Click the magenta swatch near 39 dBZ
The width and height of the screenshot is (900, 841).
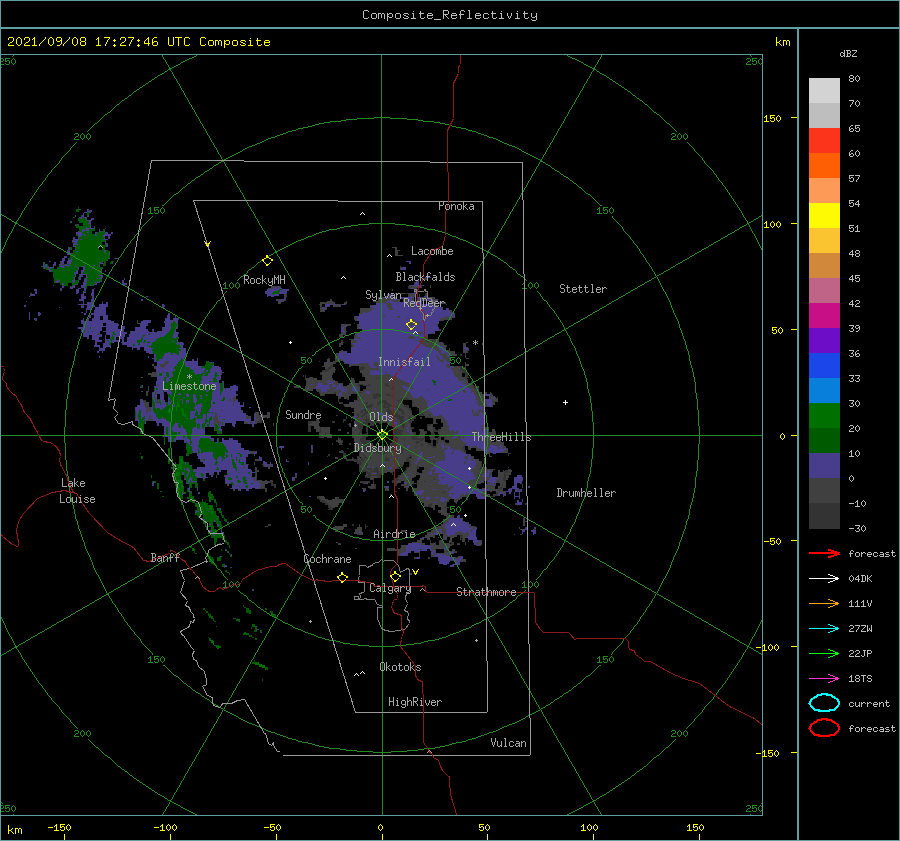pos(824,316)
